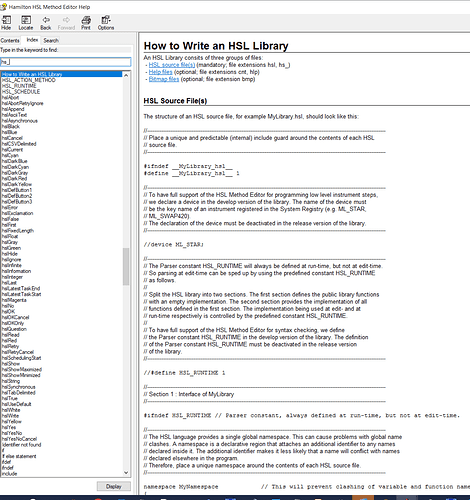
Task: Select hslExclamation index entry
Action: 17,213
